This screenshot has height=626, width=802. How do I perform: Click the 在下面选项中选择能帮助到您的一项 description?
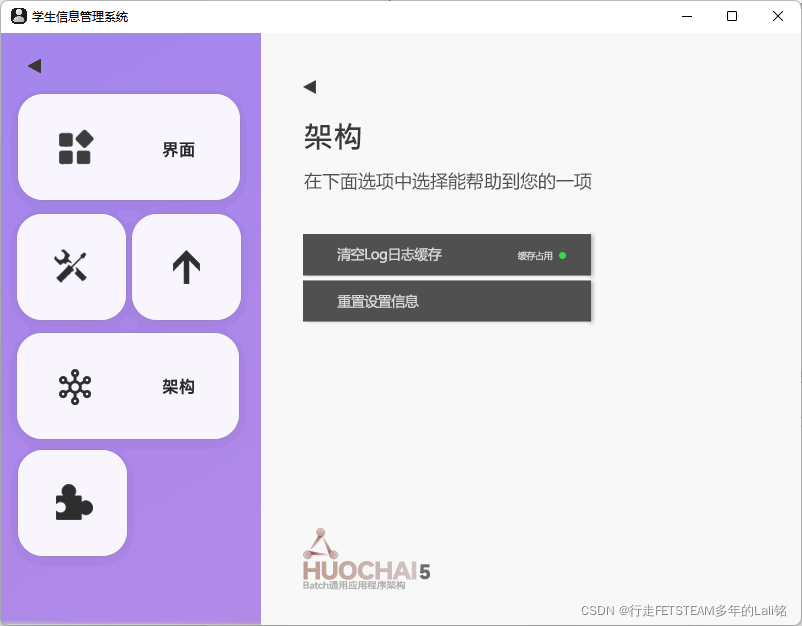point(448,182)
